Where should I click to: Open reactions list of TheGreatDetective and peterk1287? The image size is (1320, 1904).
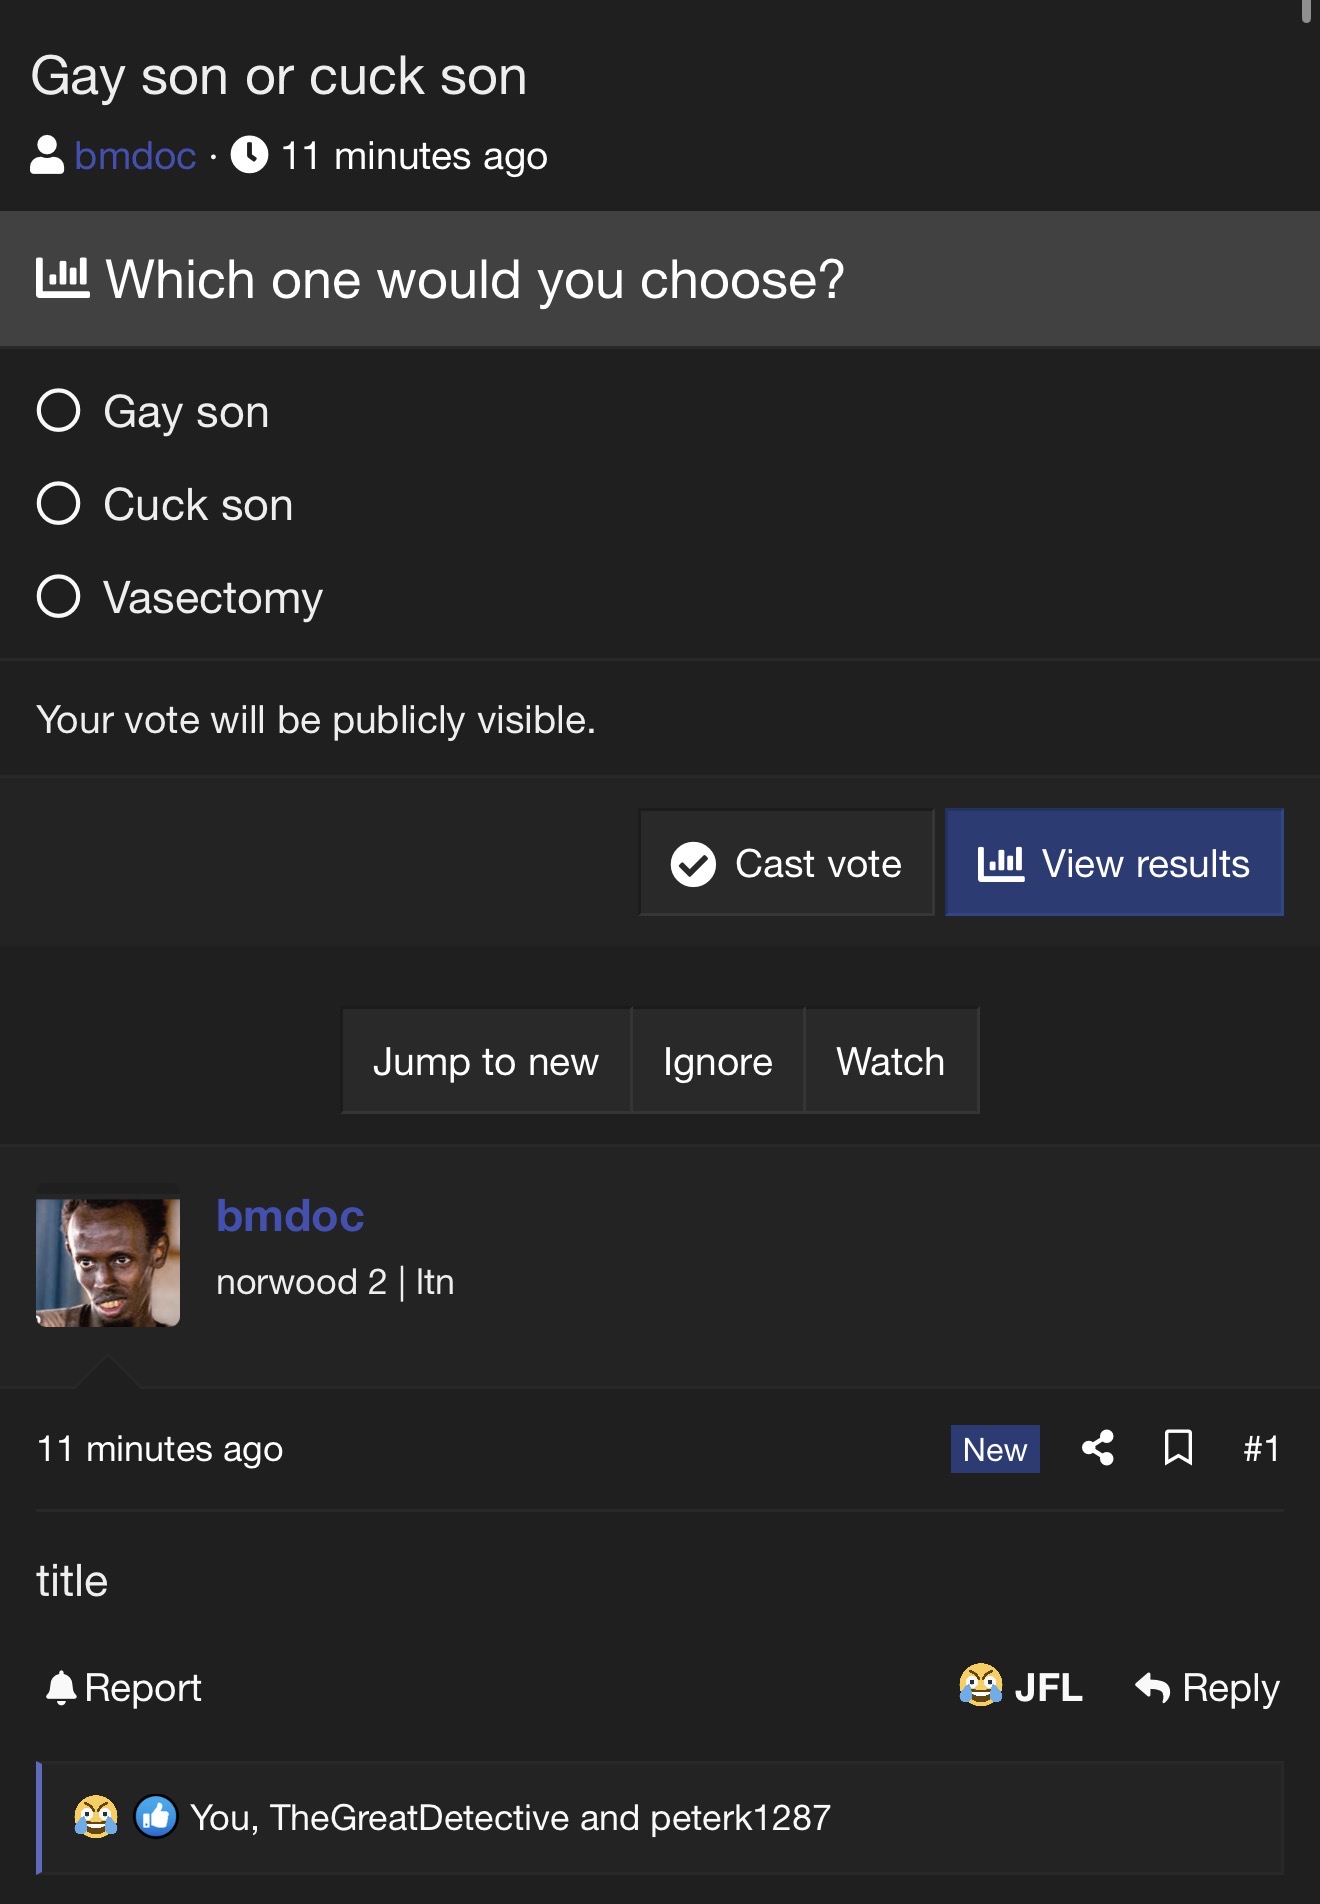click(510, 1818)
